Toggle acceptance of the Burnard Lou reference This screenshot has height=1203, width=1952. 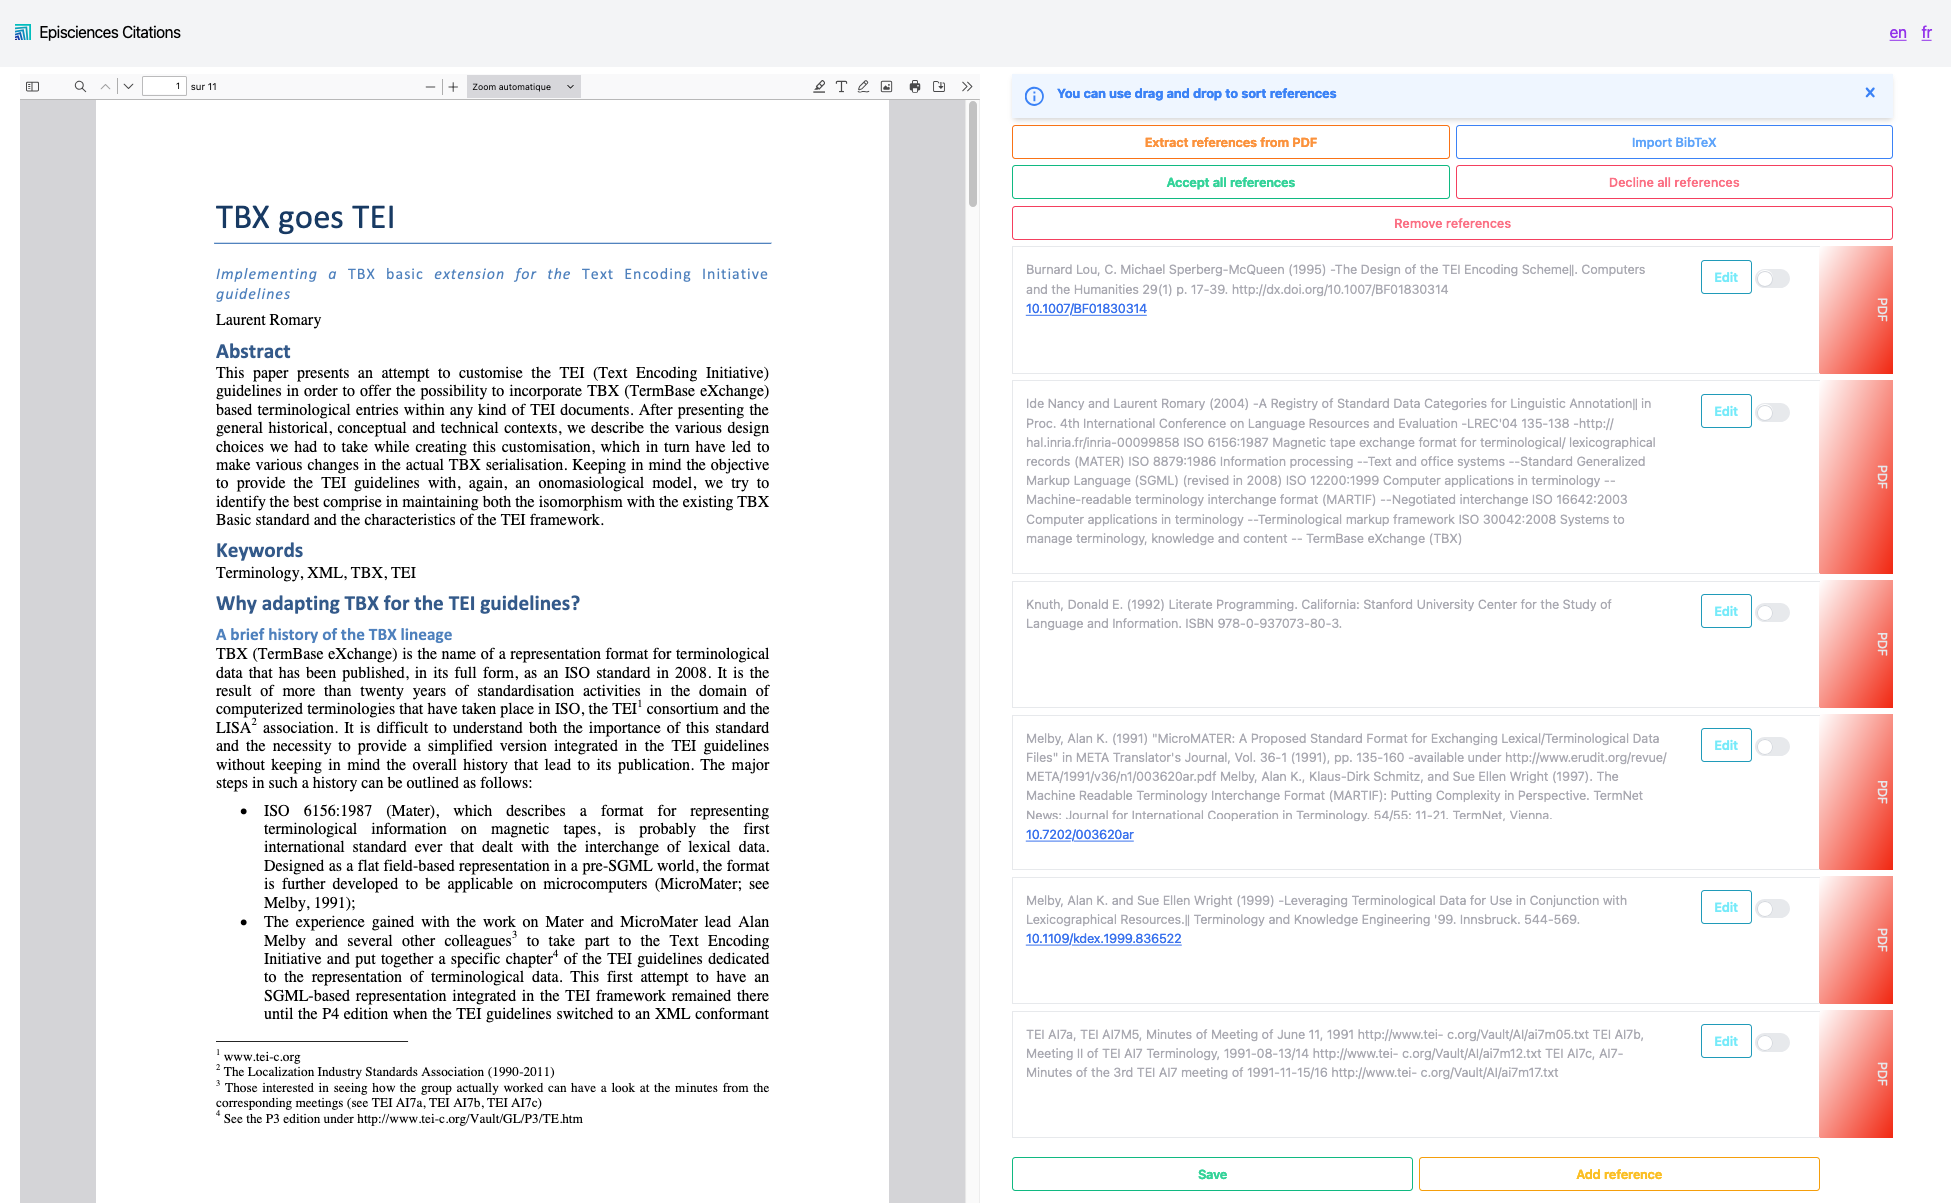(1773, 278)
